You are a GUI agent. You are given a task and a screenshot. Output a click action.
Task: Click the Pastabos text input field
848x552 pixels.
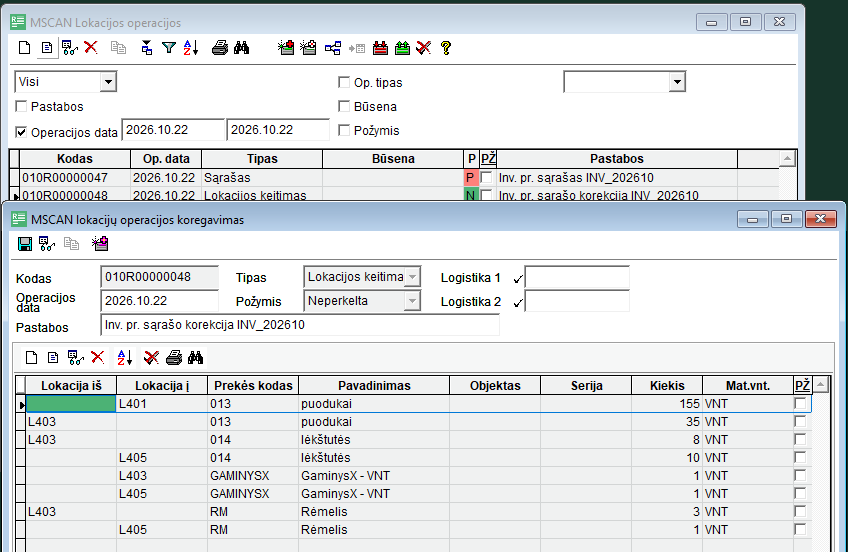[300, 325]
